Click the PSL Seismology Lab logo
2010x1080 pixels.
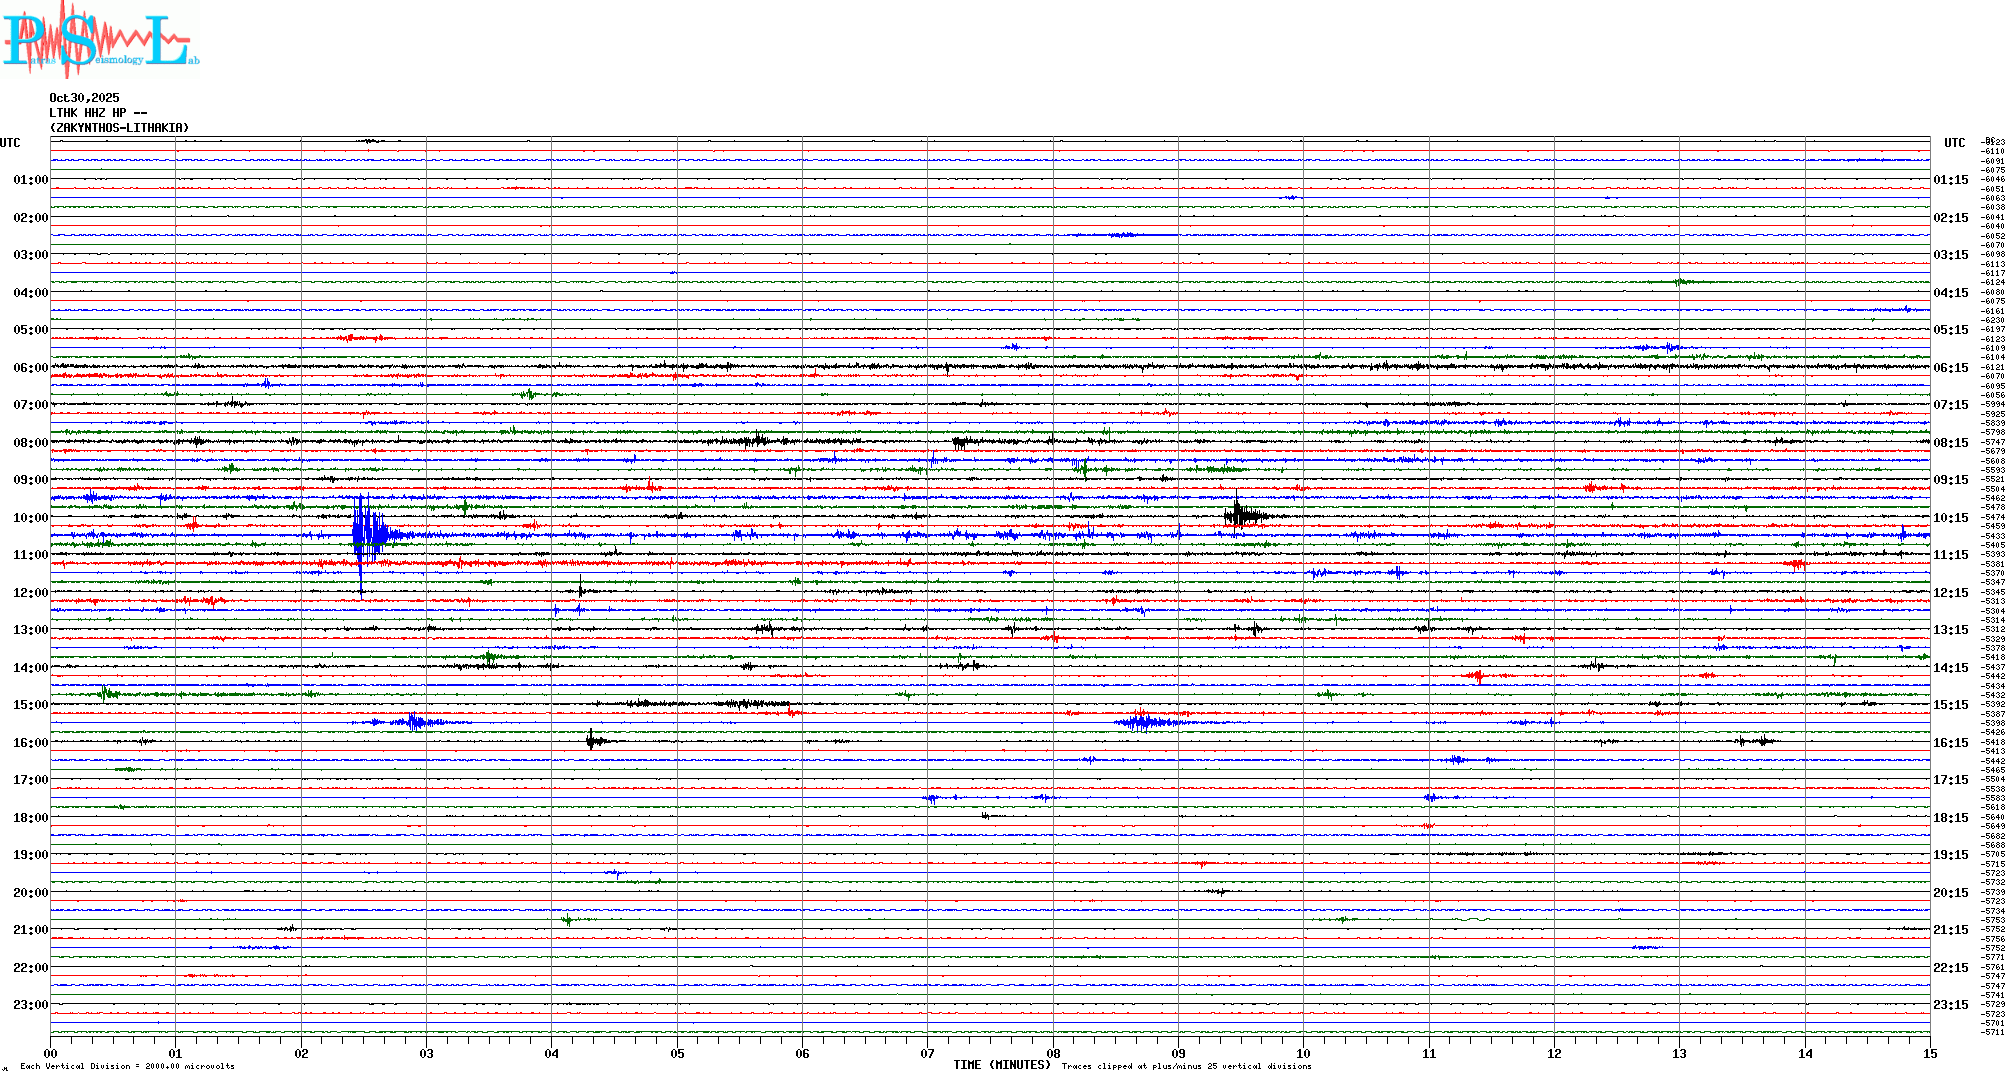point(100,40)
